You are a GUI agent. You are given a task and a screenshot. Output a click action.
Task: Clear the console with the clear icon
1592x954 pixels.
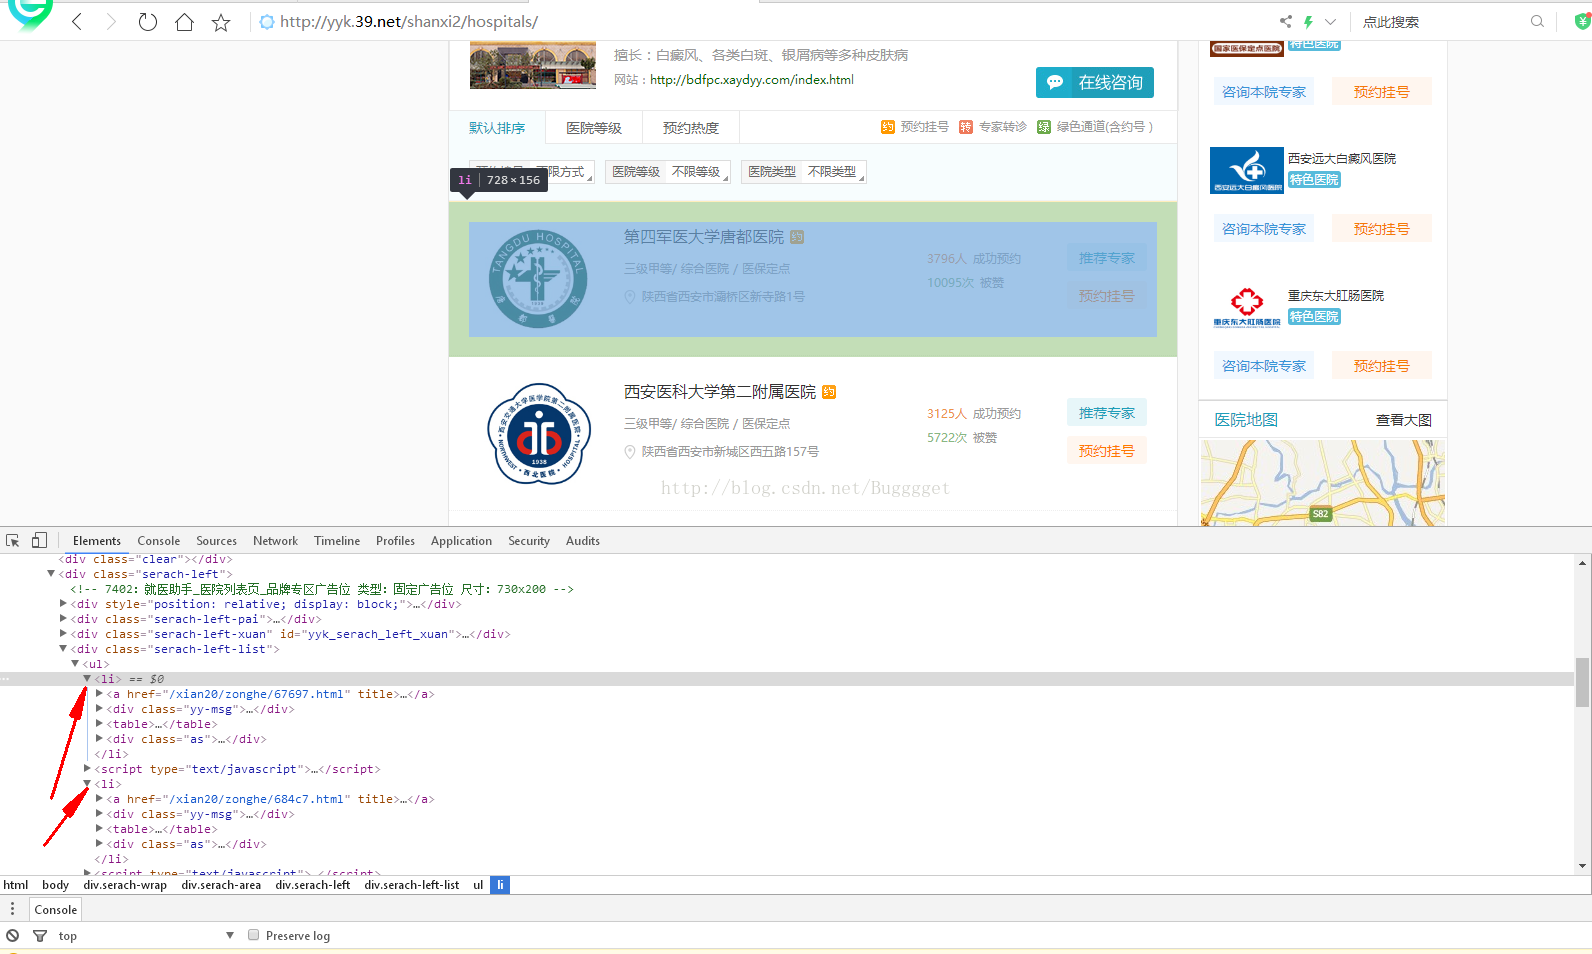(12, 936)
